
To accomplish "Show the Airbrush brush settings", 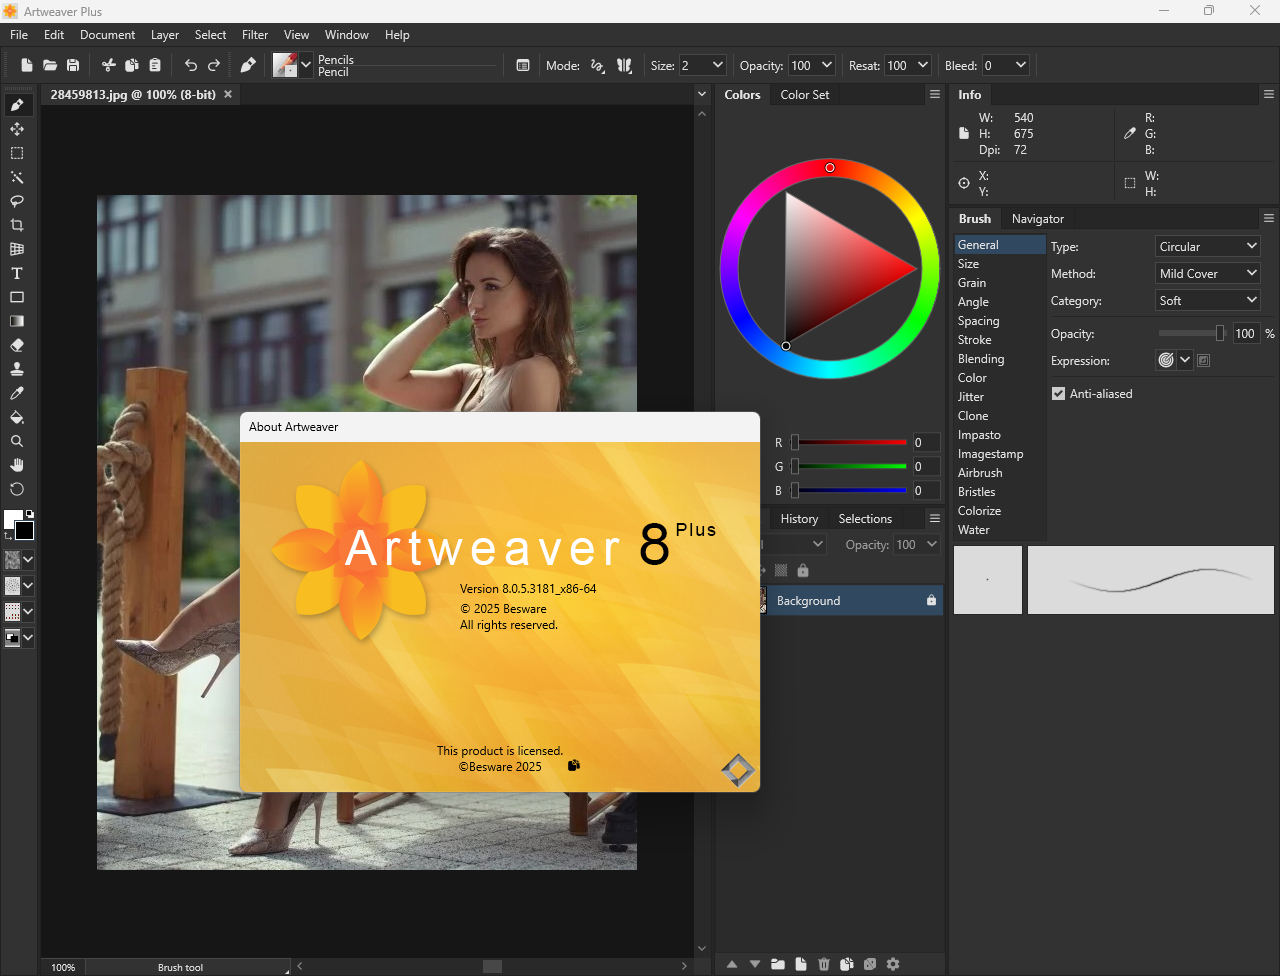I will coord(980,473).
